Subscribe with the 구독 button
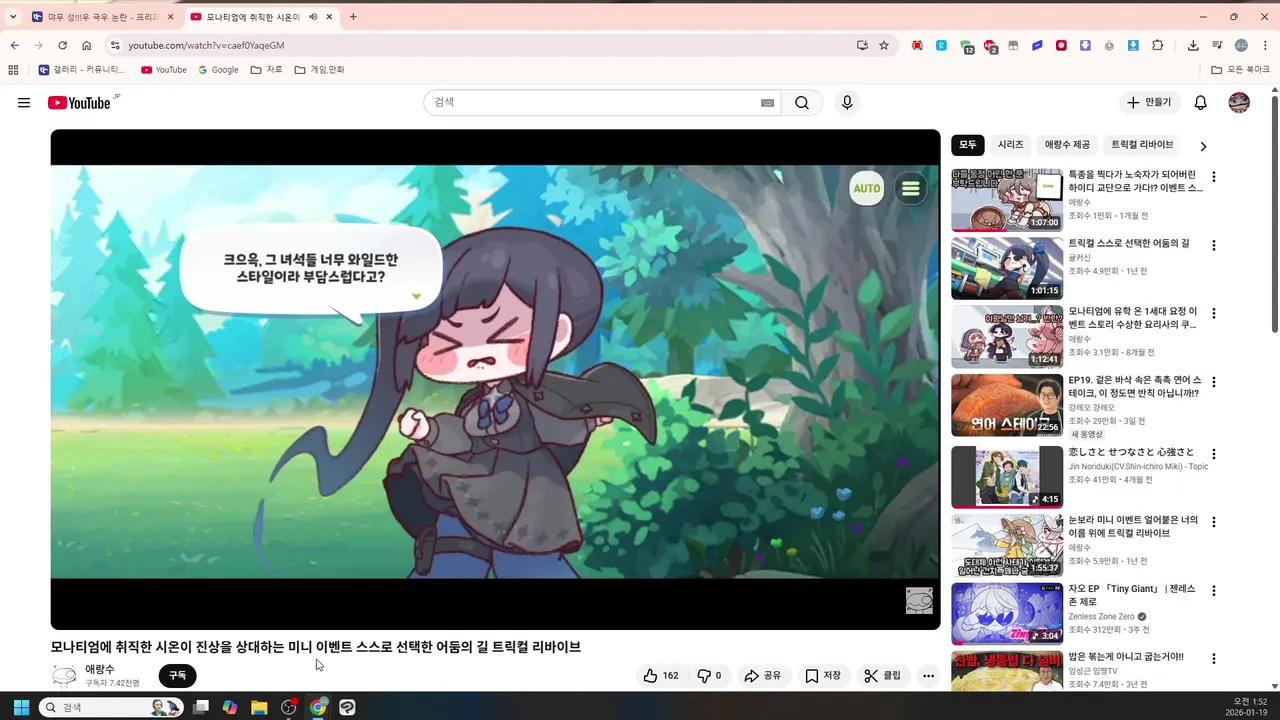The image size is (1280, 720). click(177, 676)
